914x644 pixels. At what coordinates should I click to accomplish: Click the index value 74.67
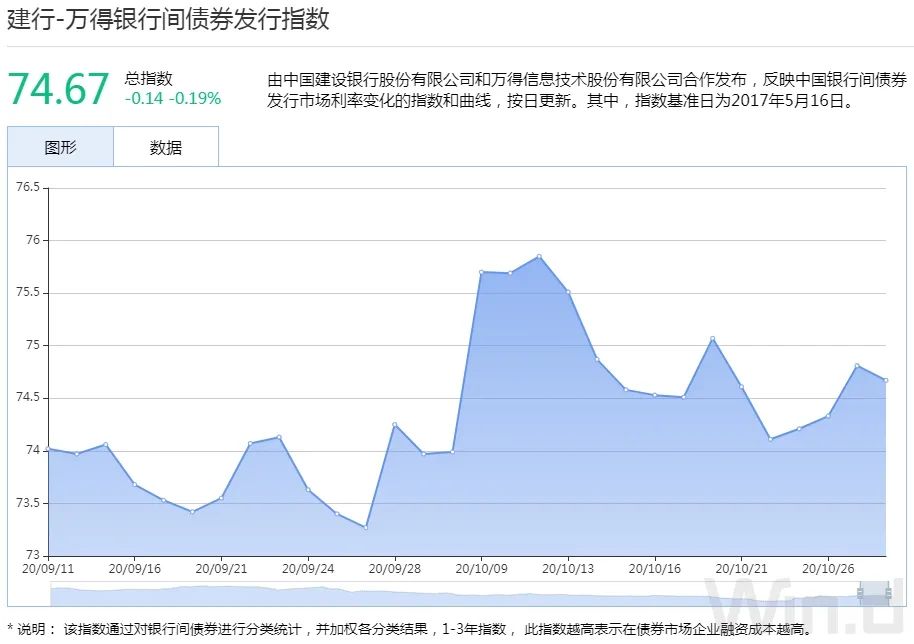point(58,89)
